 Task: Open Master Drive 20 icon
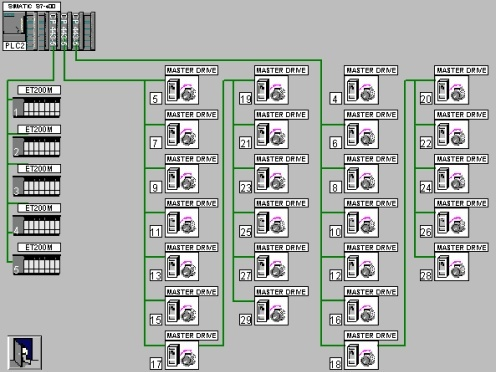click(452, 90)
